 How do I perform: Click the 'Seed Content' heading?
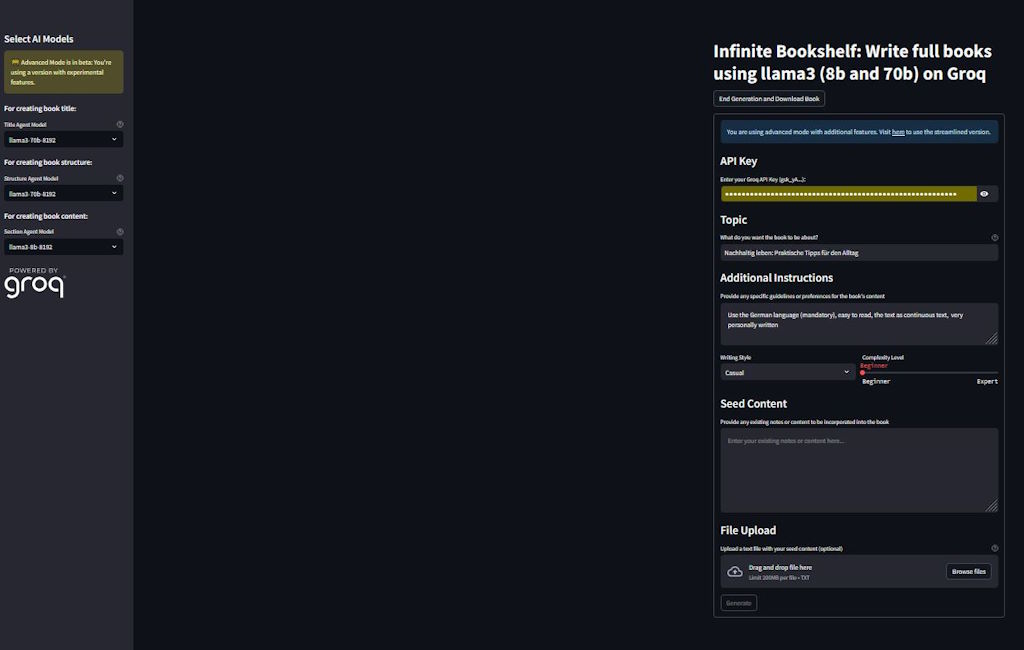point(753,404)
